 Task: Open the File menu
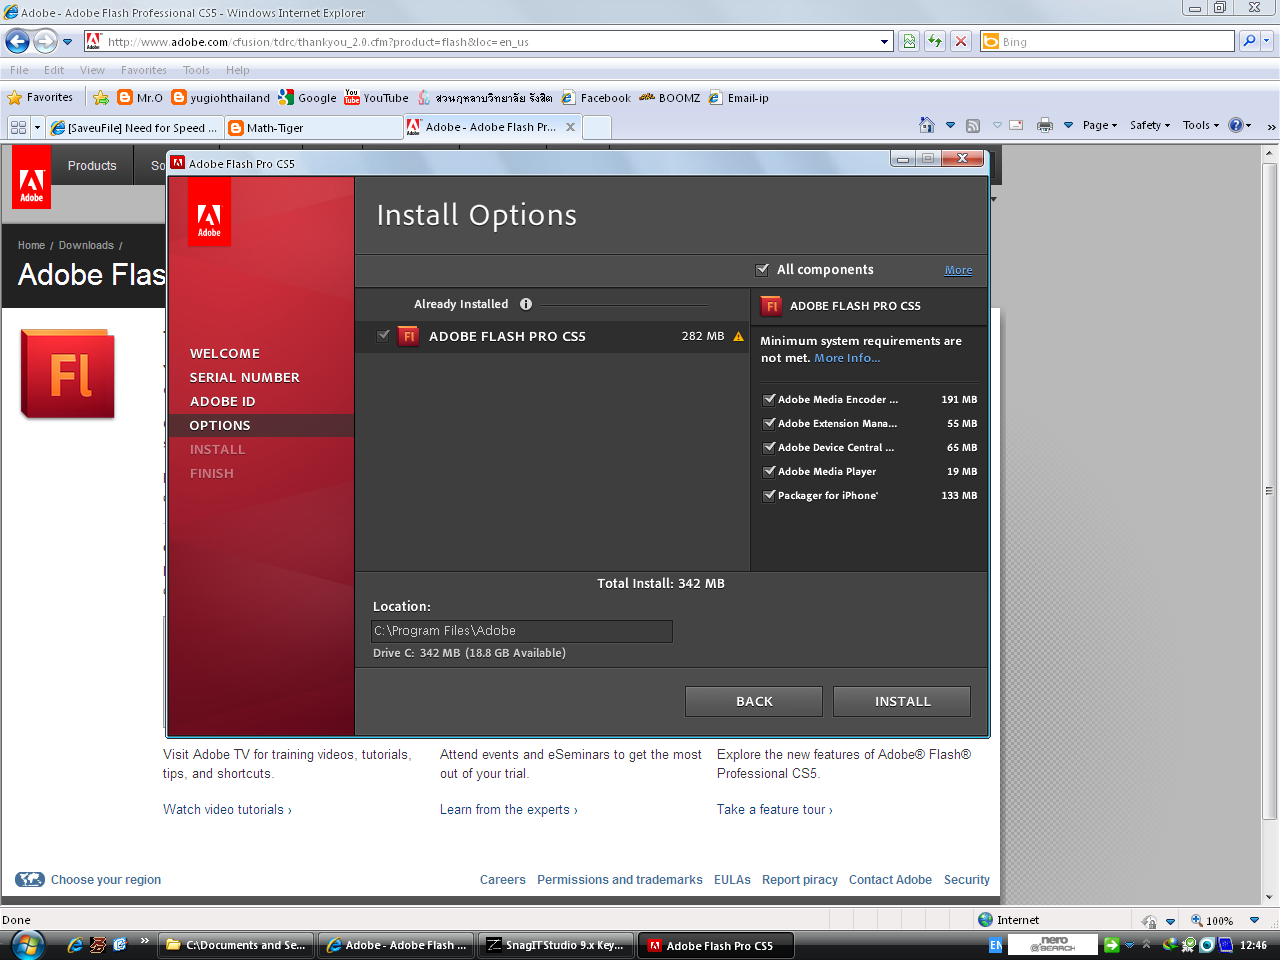click(x=19, y=70)
